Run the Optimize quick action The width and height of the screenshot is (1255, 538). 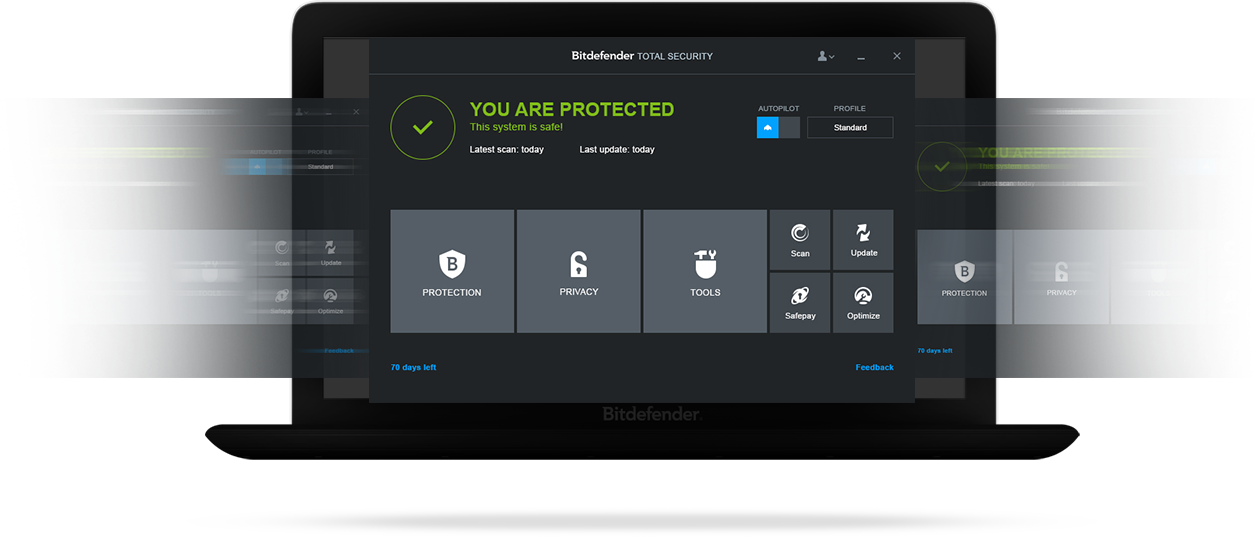click(863, 303)
